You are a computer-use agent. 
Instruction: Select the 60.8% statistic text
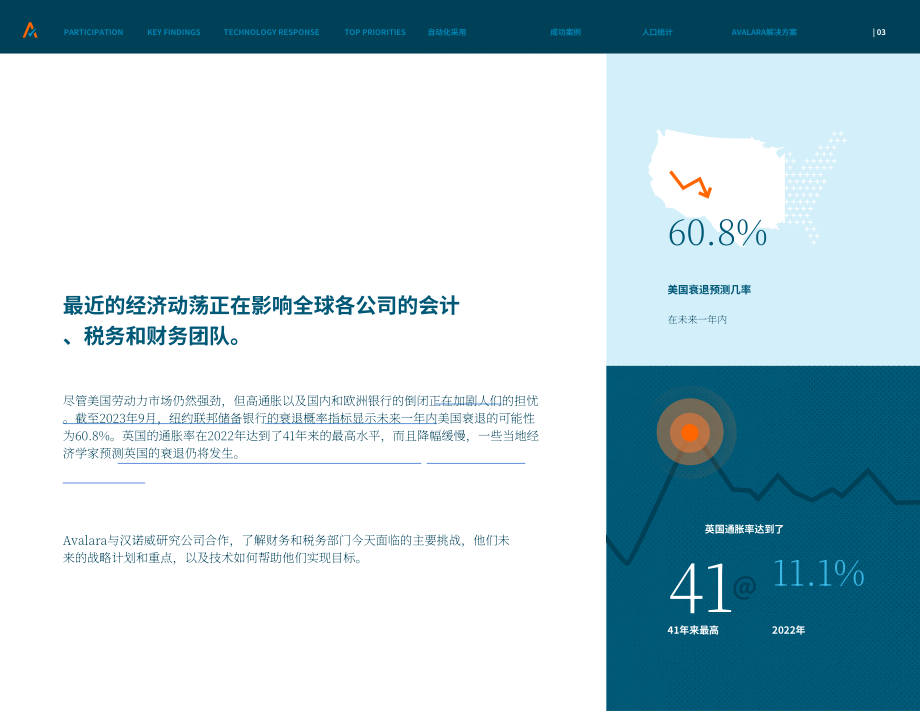click(717, 233)
